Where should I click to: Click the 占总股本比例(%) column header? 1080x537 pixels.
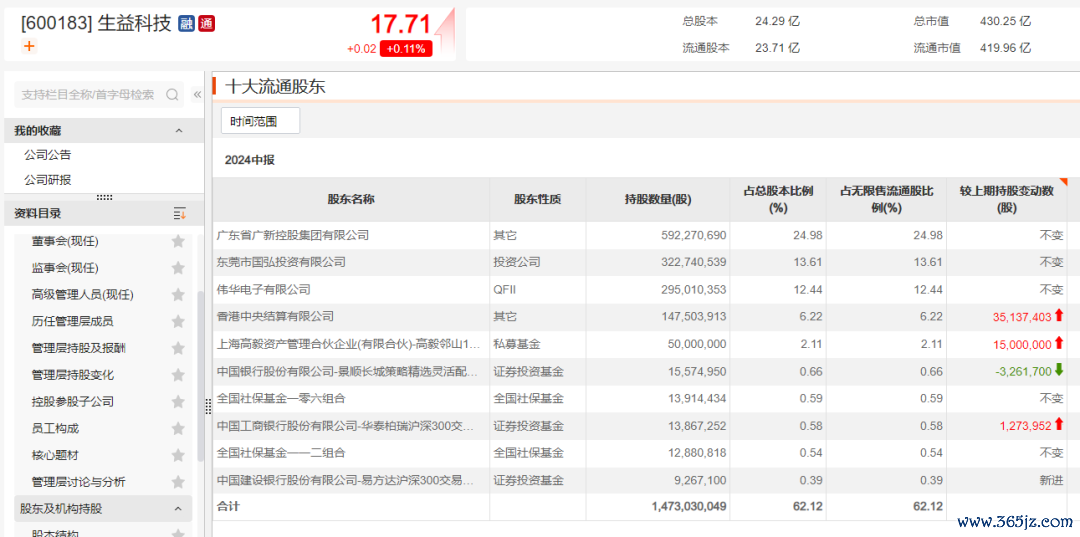click(x=778, y=200)
